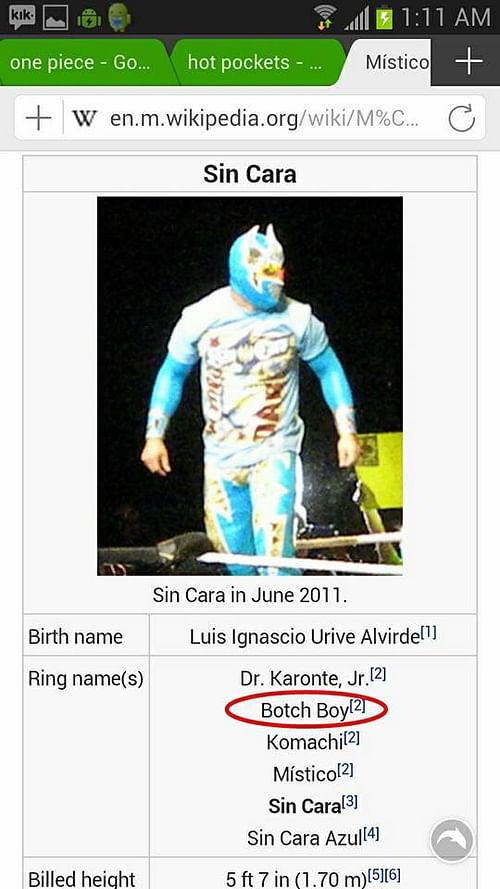Open the Sin Cara photo
This screenshot has width=500, height=889.
250,386
